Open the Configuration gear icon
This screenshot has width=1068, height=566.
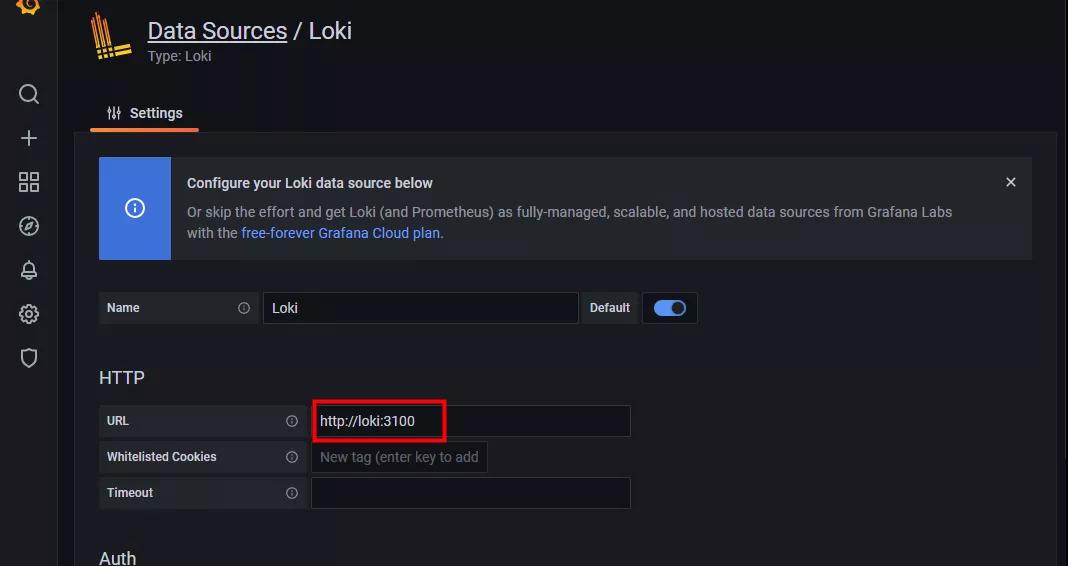[x=29, y=314]
